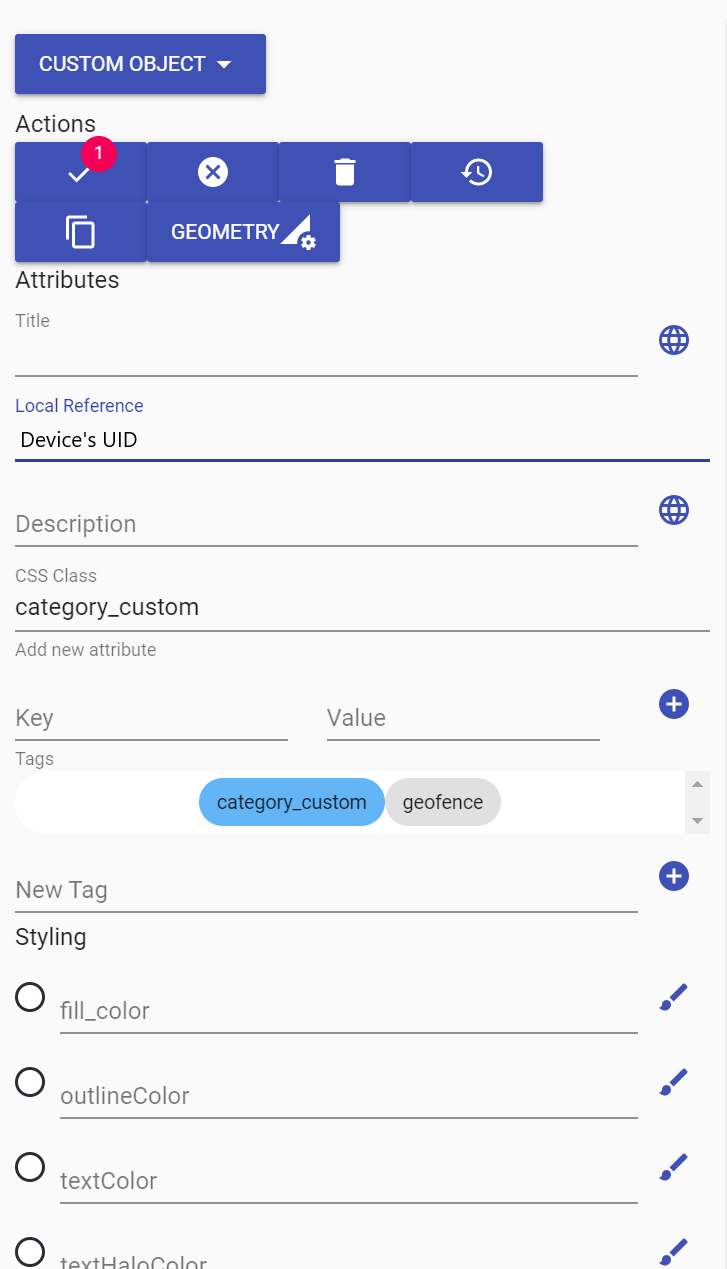
Task: Add a new attribute with the plus icon
Action: pyautogui.click(x=674, y=704)
